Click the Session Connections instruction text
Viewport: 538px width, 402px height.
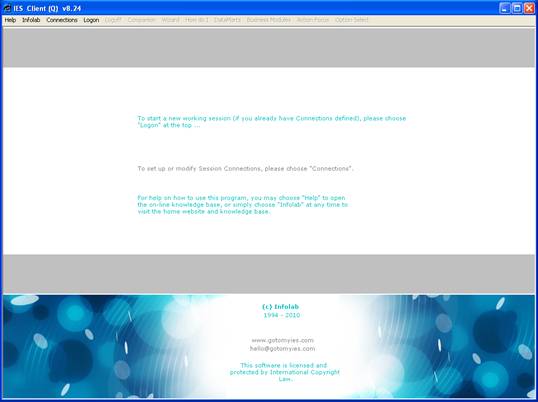coord(245,168)
